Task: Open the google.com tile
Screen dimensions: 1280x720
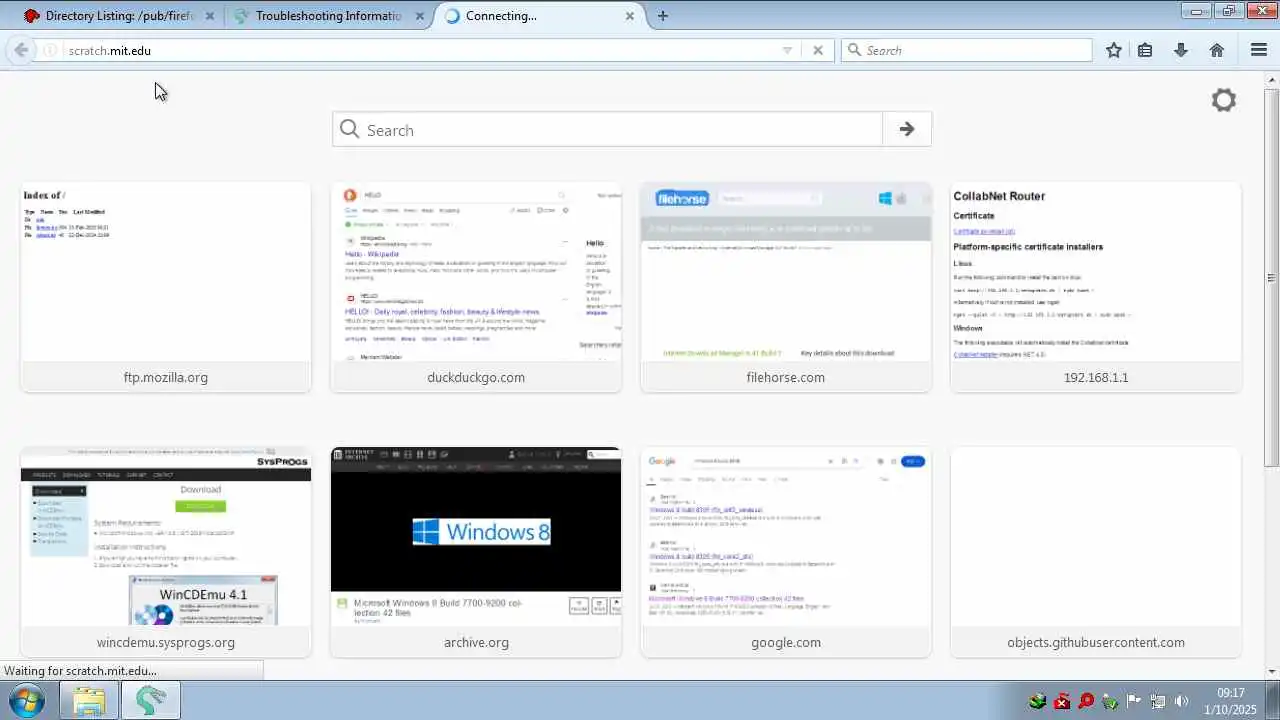Action: point(786,552)
